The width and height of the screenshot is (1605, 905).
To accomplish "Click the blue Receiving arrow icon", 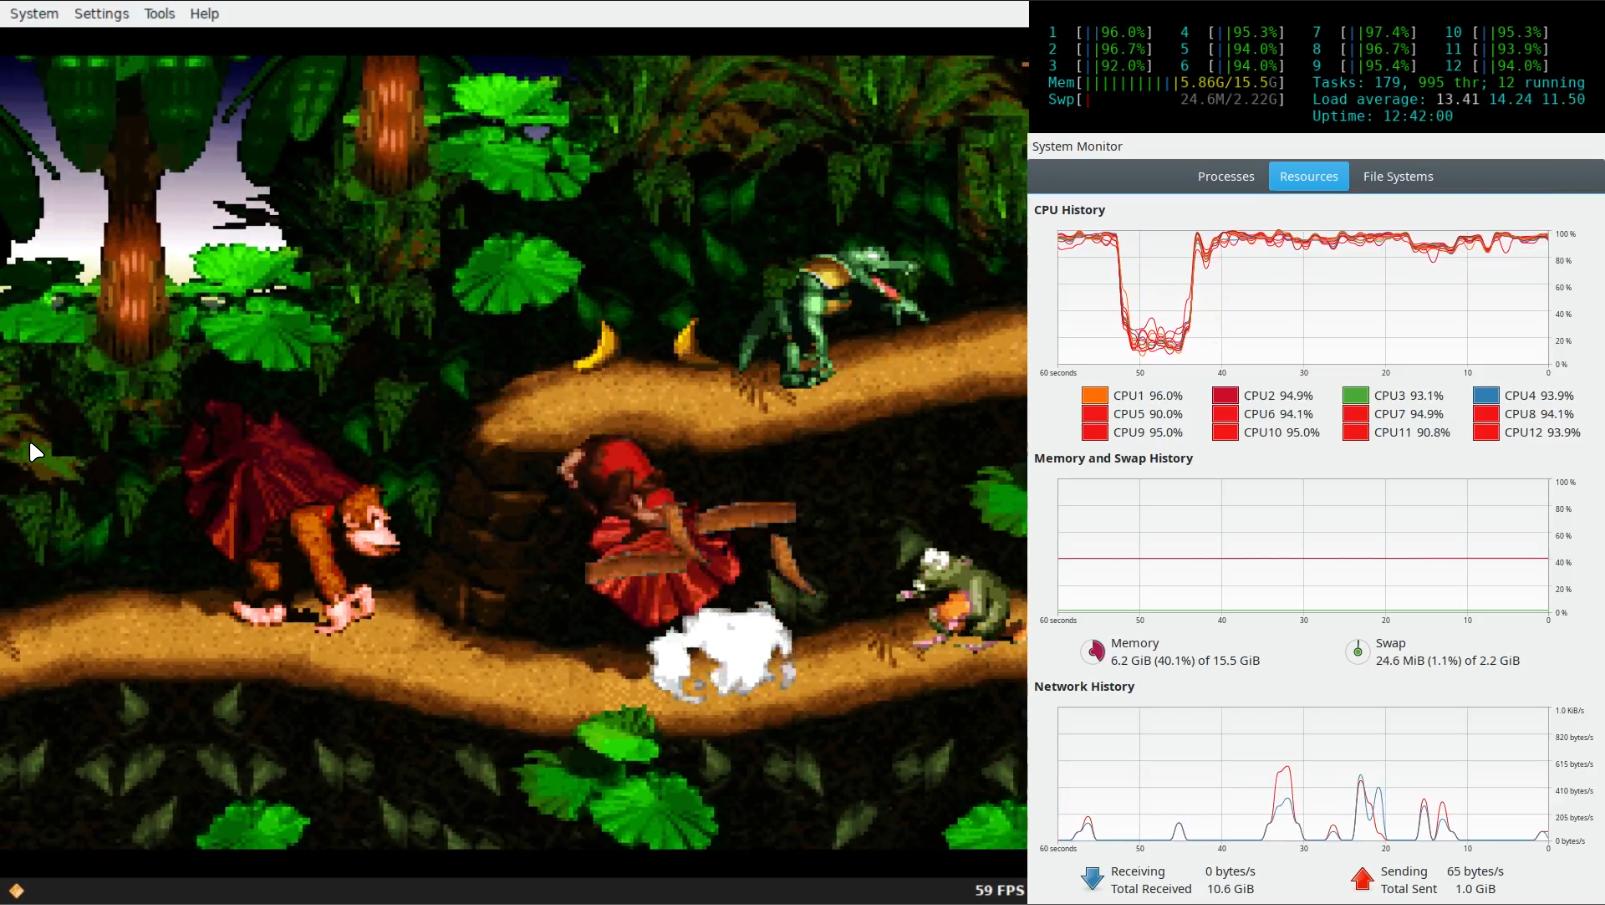I will coord(1092,879).
